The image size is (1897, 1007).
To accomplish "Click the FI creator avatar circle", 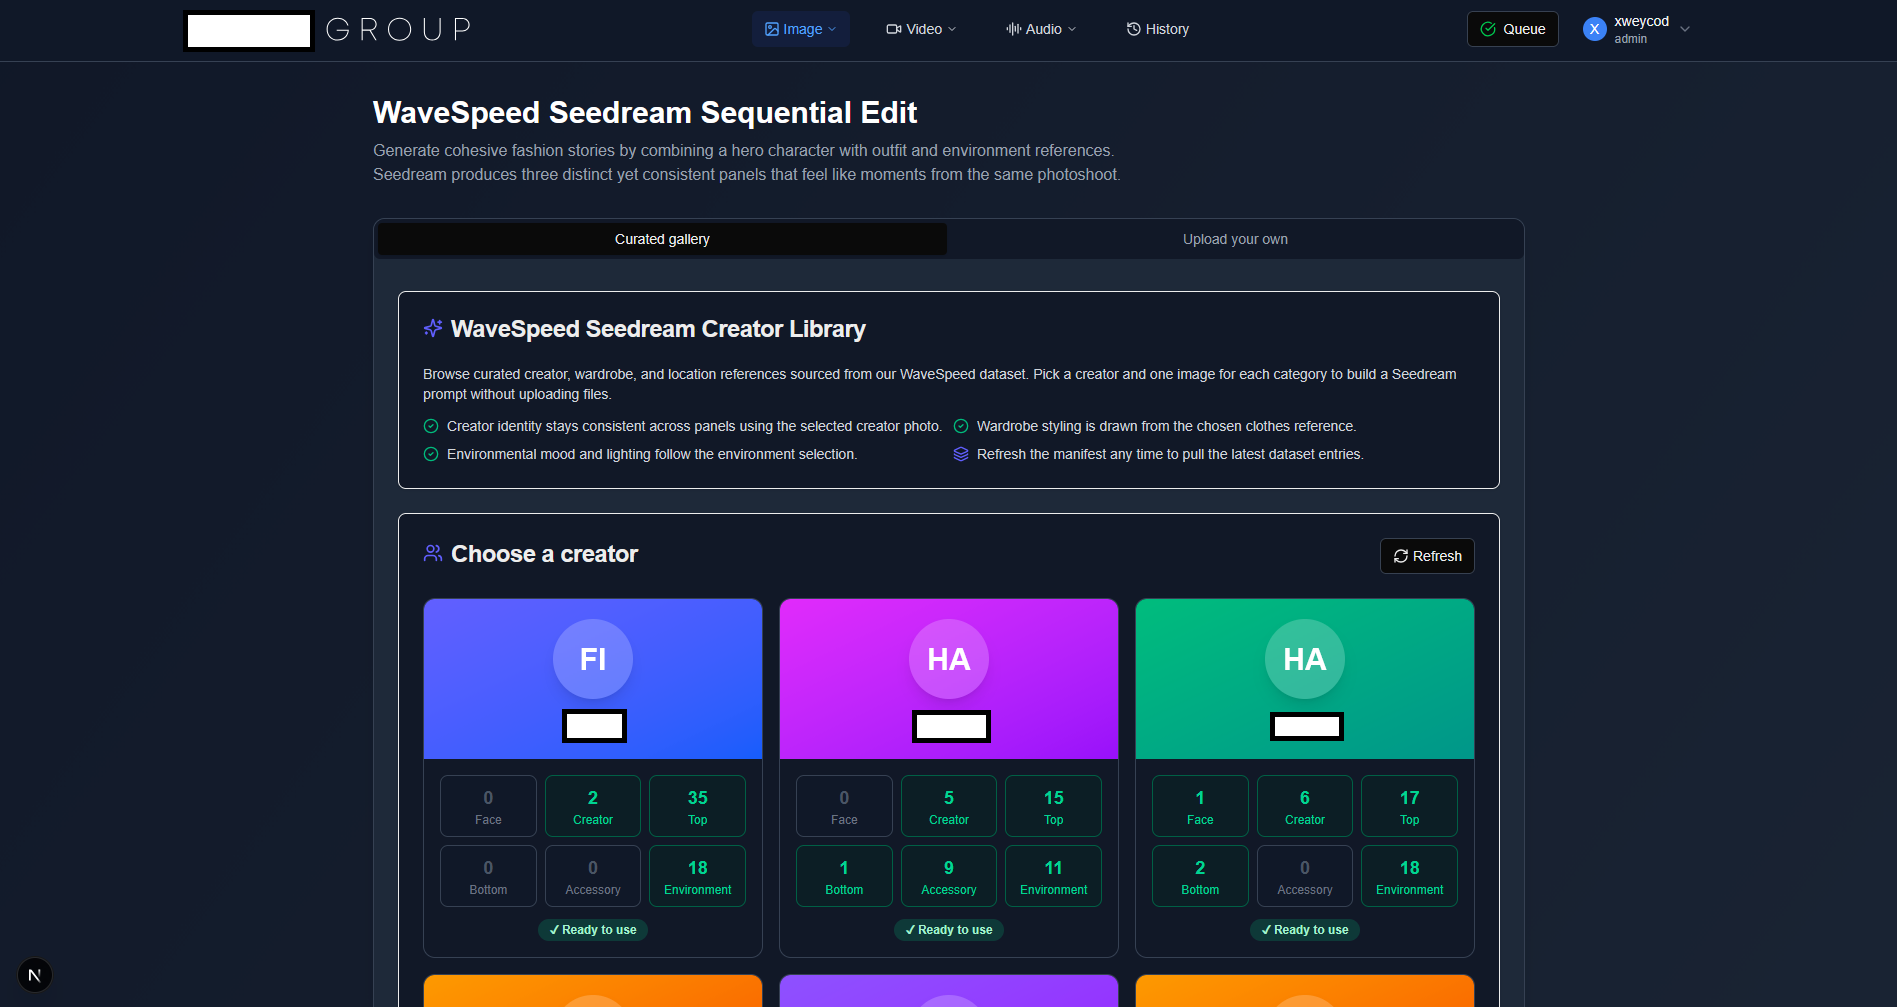I will pyautogui.click(x=593, y=659).
